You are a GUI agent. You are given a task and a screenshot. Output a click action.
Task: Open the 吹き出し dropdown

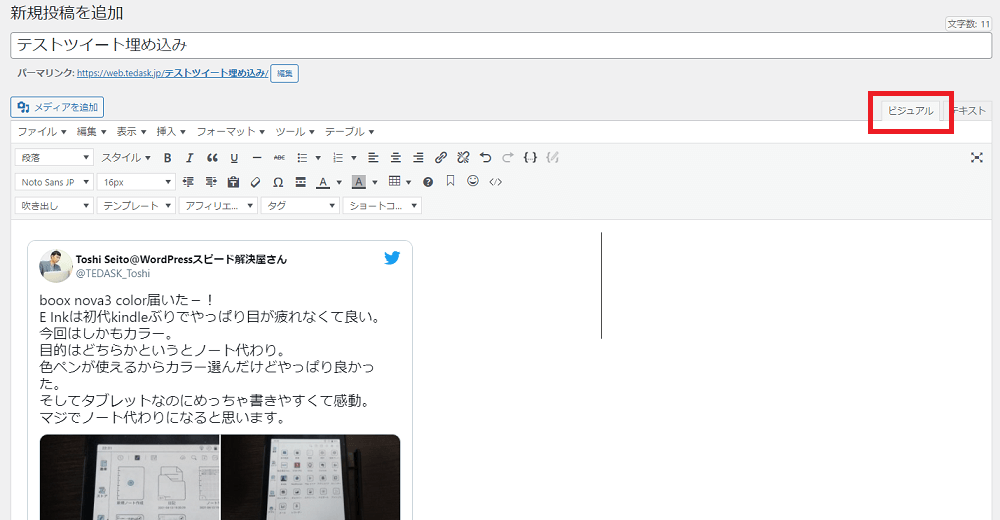[54, 205]
